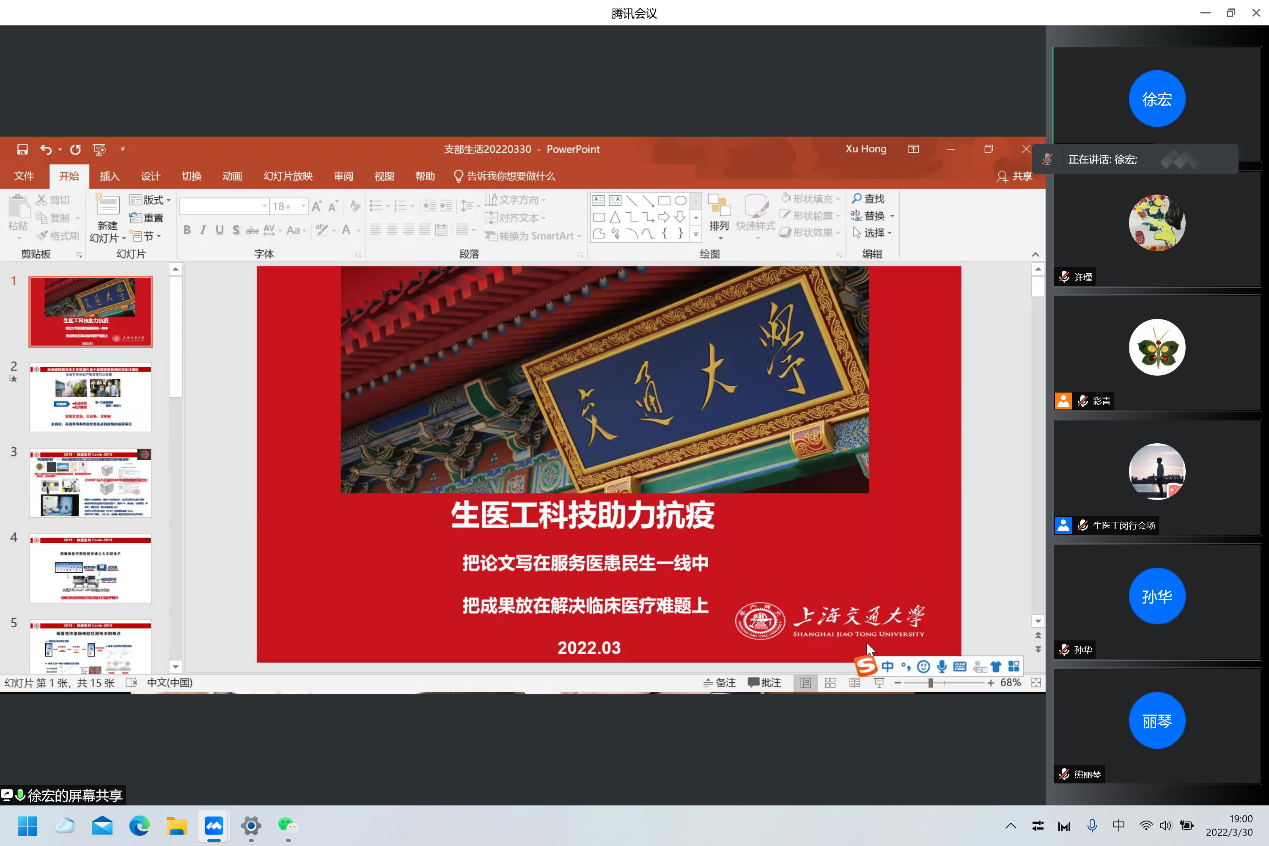Viewport: 1269px width, 846px height.
Task: Toggle Normal view button in status bar
Action: pyautogui.click(x=805, y=683)
